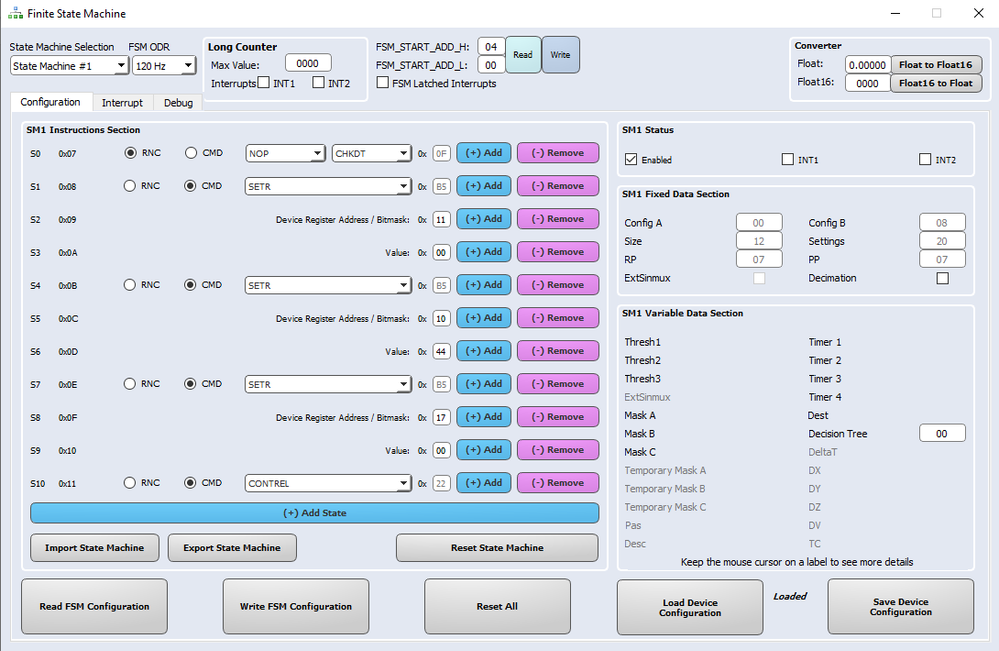Image resolution: width=999 pixels, height=651 pixels.
Task: Click the Converter Float16 input field
Action: (x=868, y=83)
